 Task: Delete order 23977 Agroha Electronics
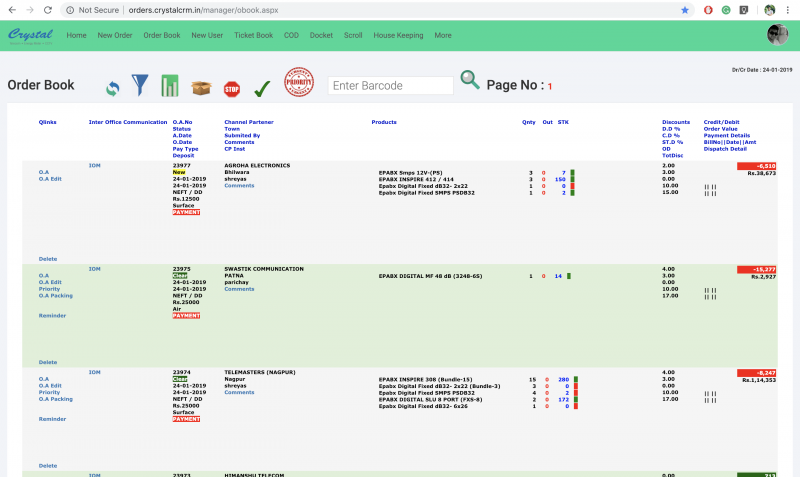click(48, 259)
